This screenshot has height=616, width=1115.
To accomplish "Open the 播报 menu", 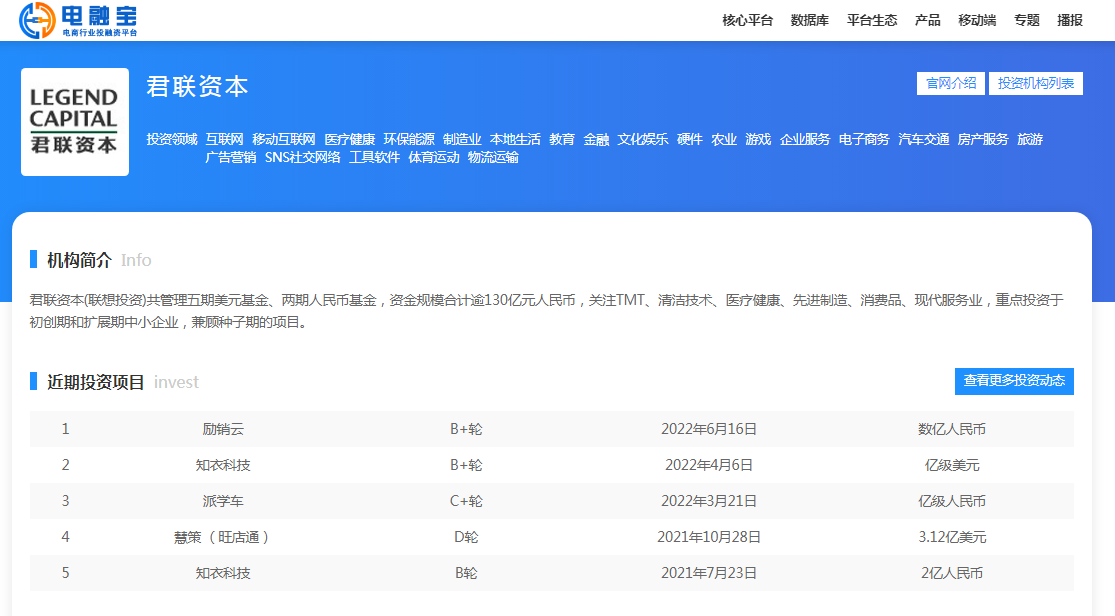I will point(1069,20).
